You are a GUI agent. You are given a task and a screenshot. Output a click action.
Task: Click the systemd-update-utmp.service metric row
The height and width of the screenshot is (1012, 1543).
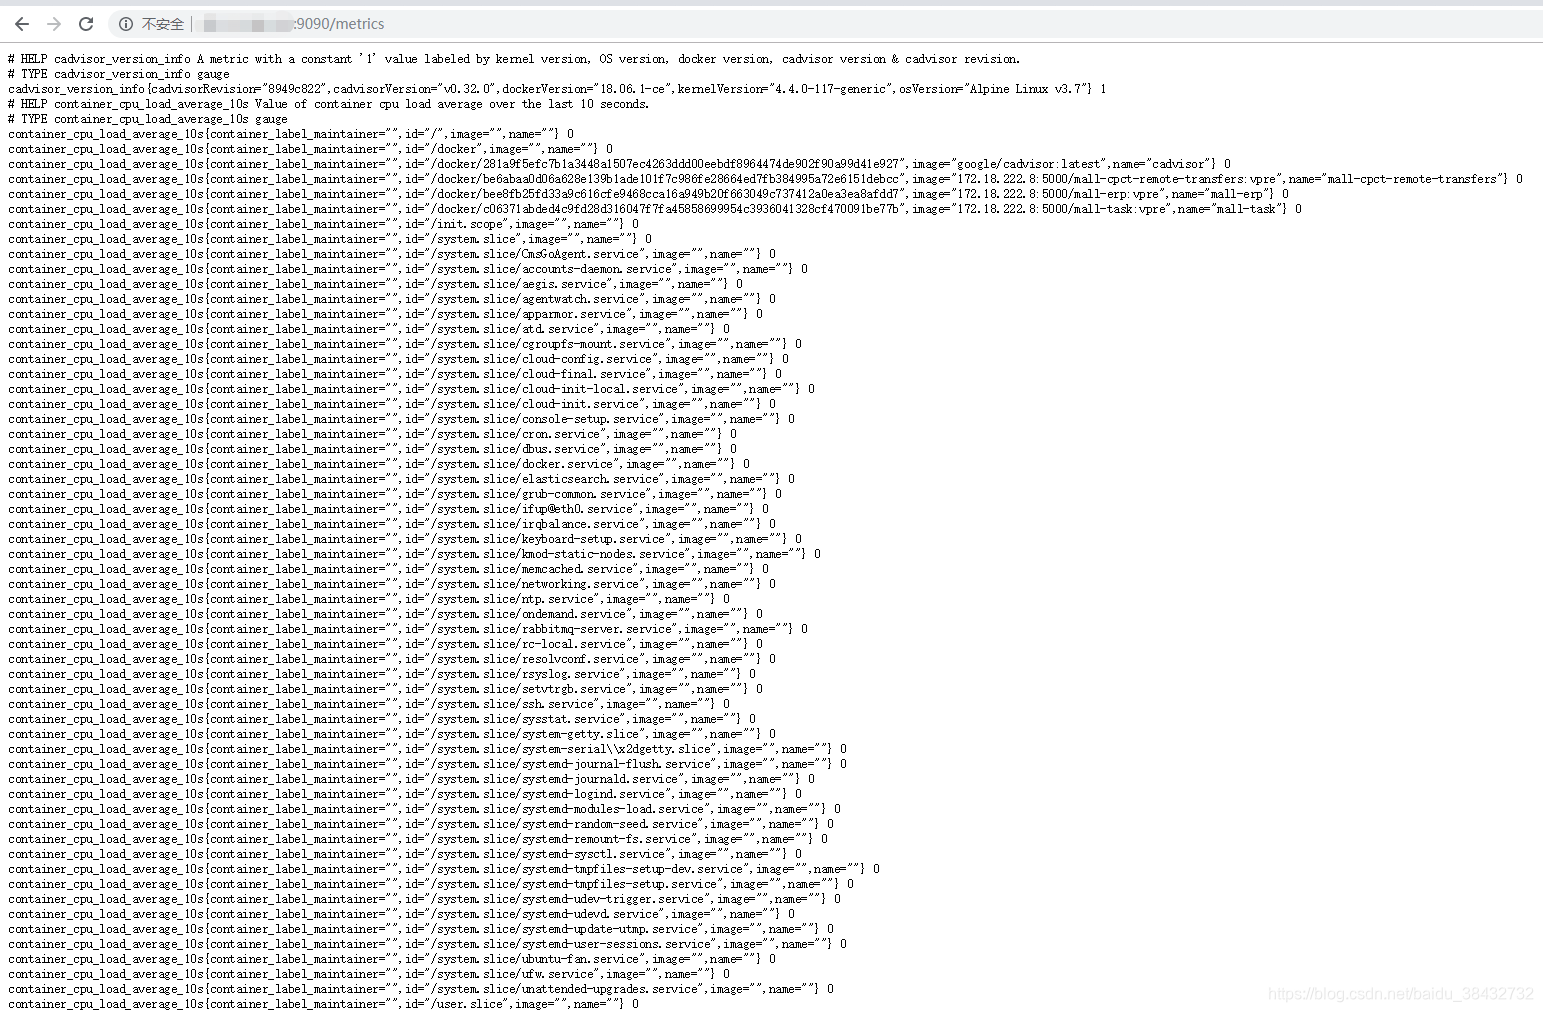pyautogui.click(x=421, y=929)
